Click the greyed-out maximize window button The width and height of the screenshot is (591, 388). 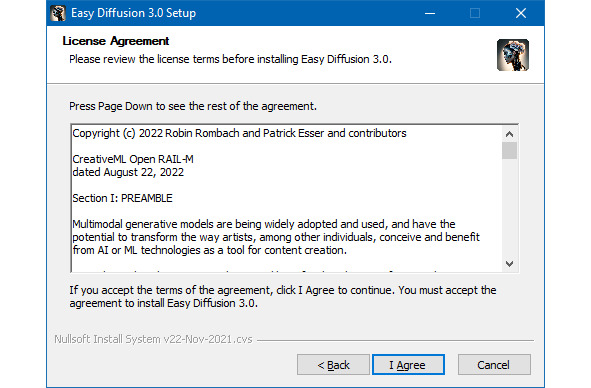tap(475, 13)
